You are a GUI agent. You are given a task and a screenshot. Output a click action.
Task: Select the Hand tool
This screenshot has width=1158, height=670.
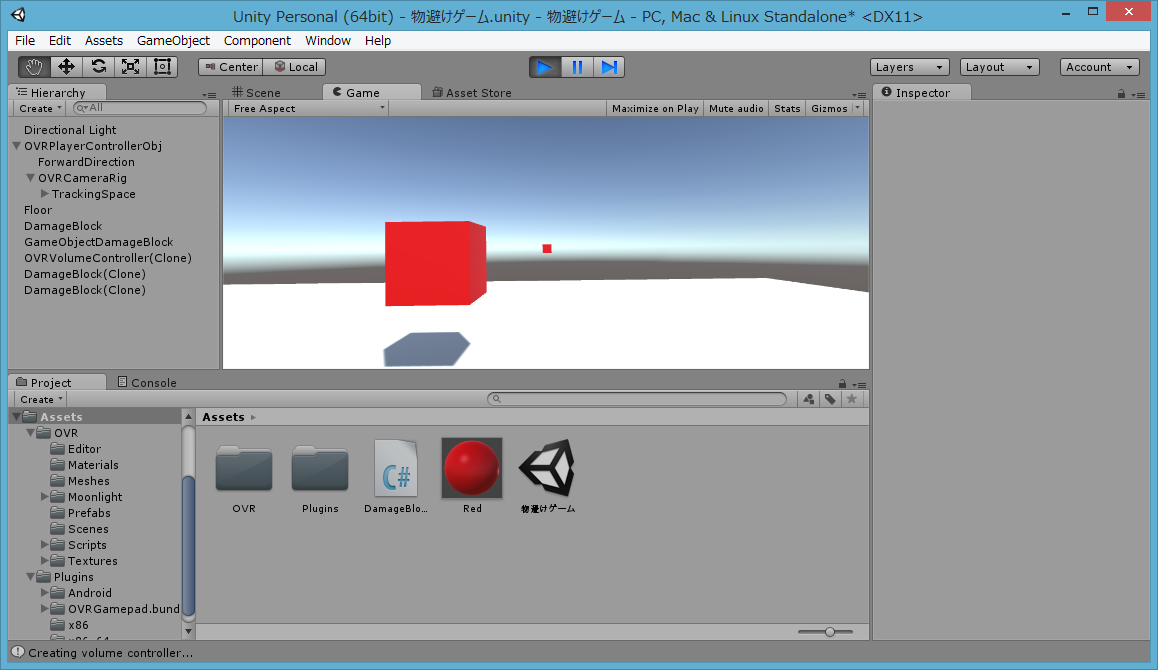[x=34, y=67]
